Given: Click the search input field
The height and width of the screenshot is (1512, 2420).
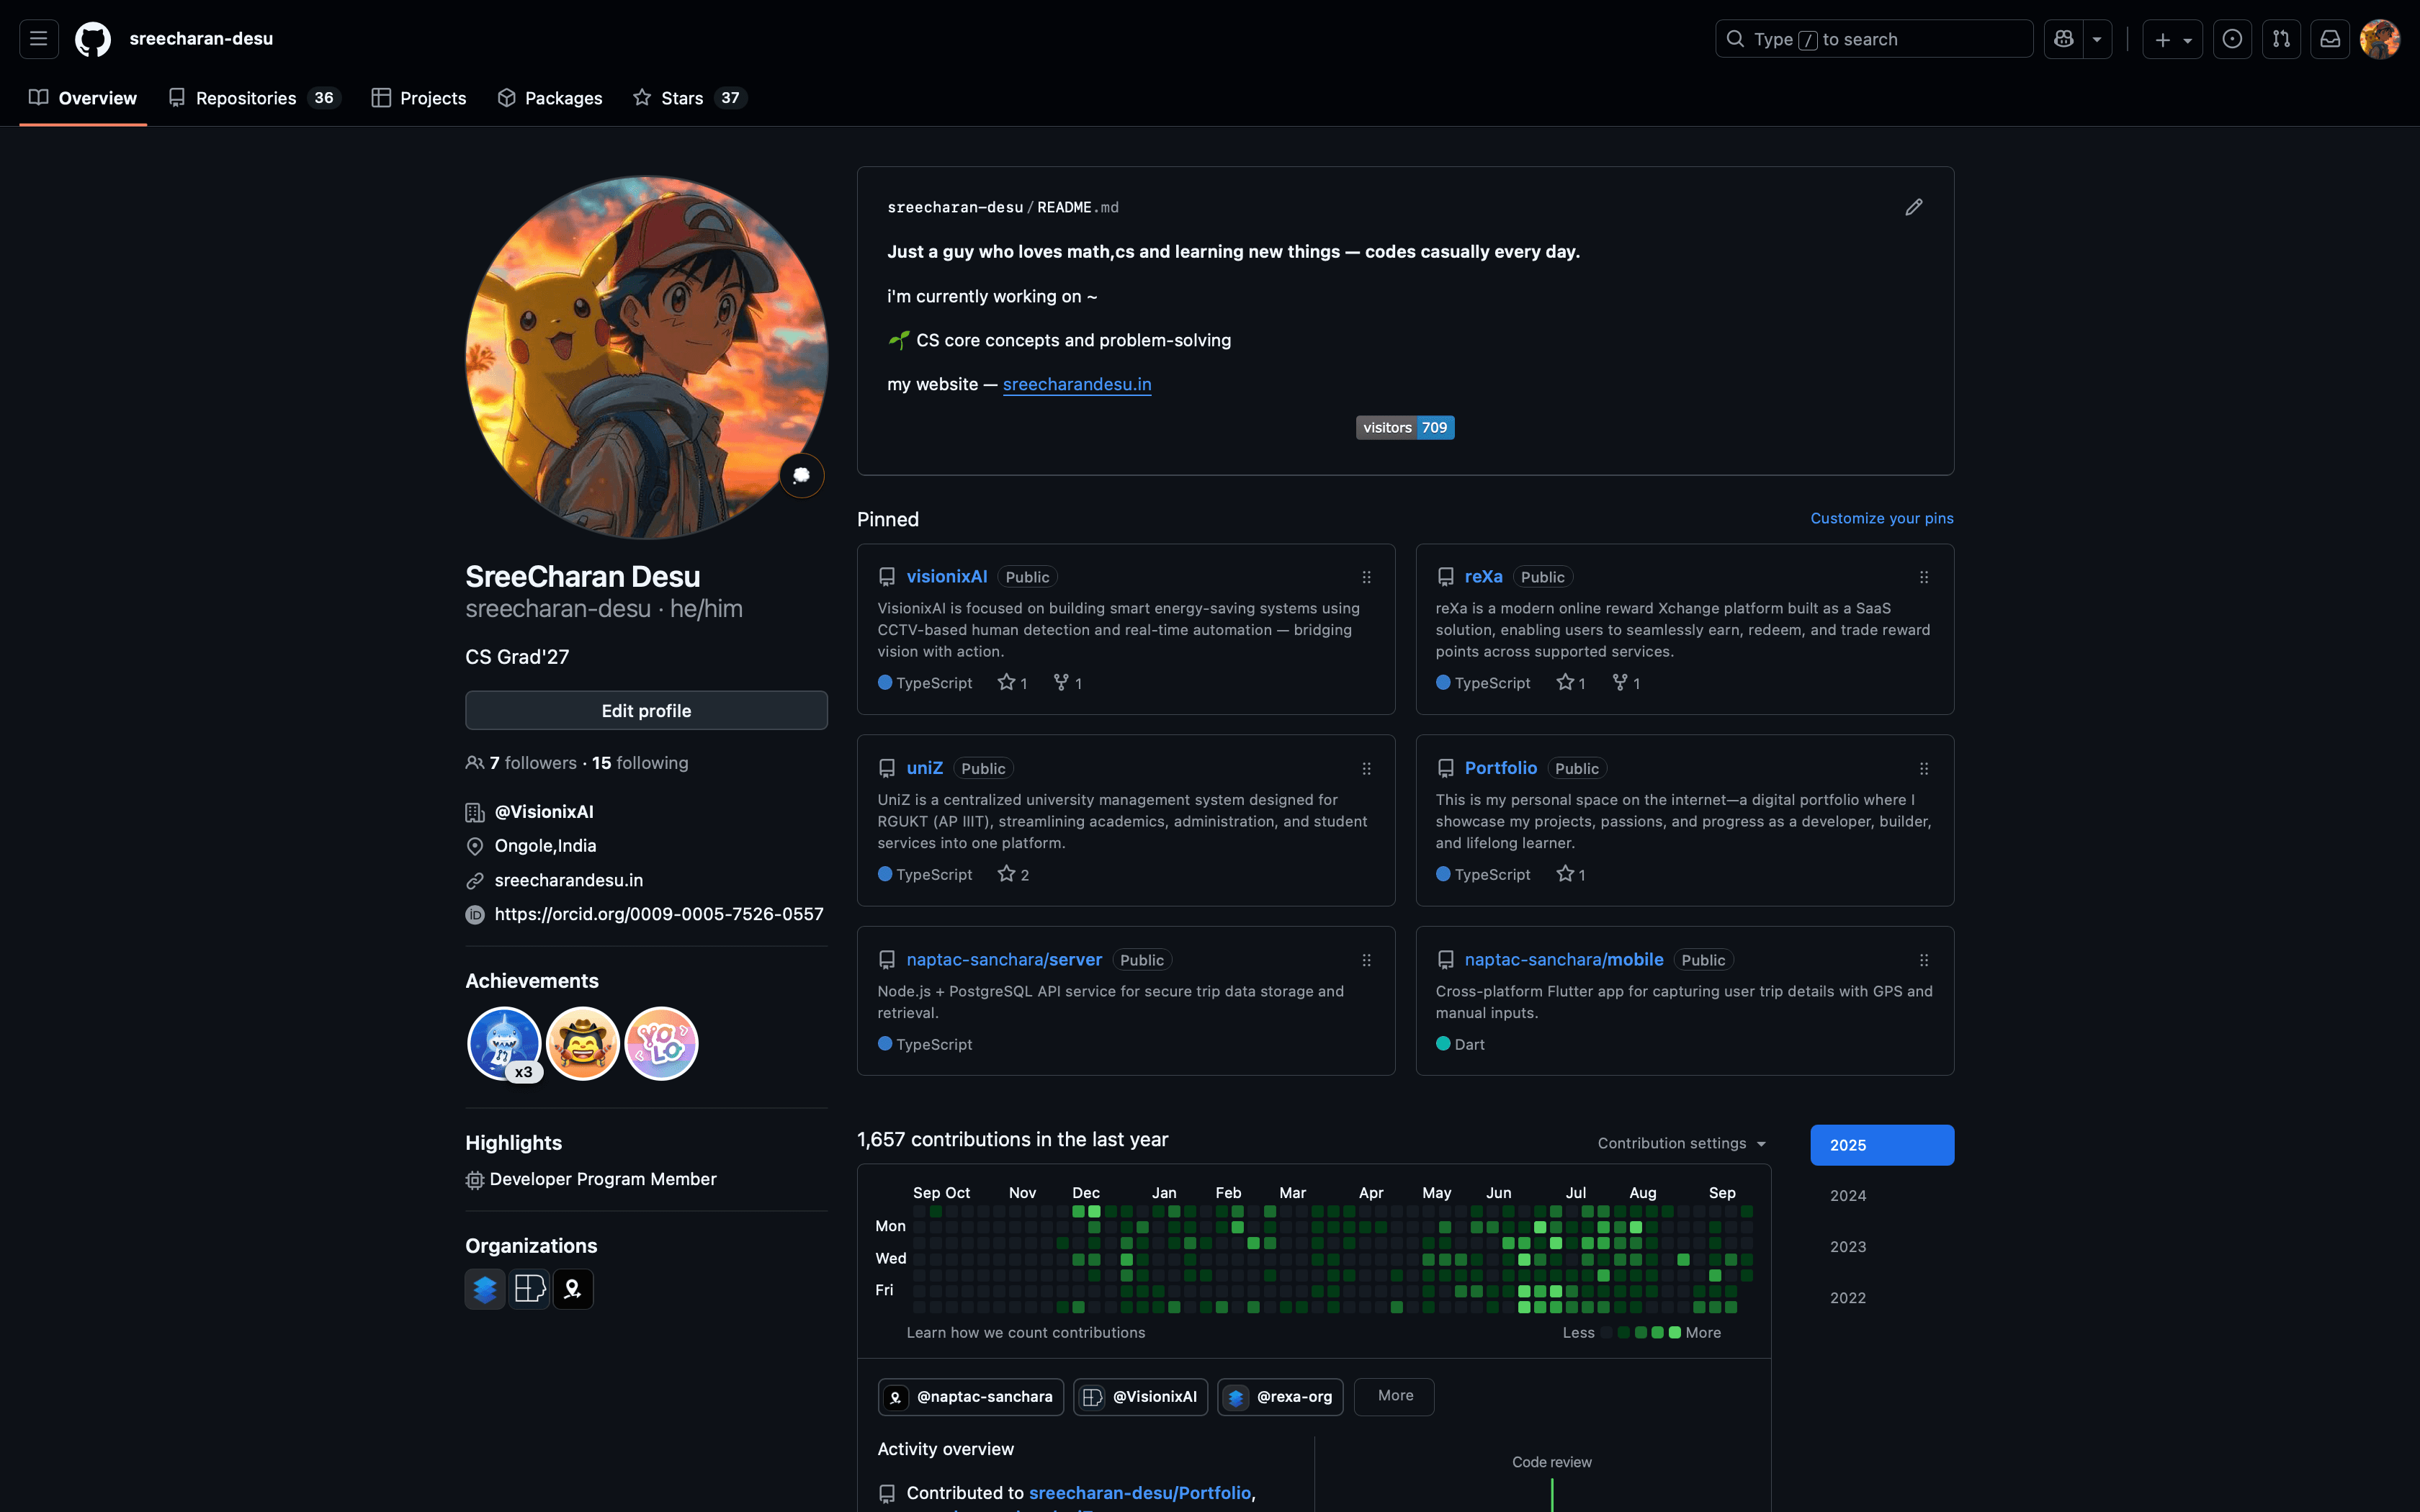Looking at the screenshot, I should (1873, 39).
